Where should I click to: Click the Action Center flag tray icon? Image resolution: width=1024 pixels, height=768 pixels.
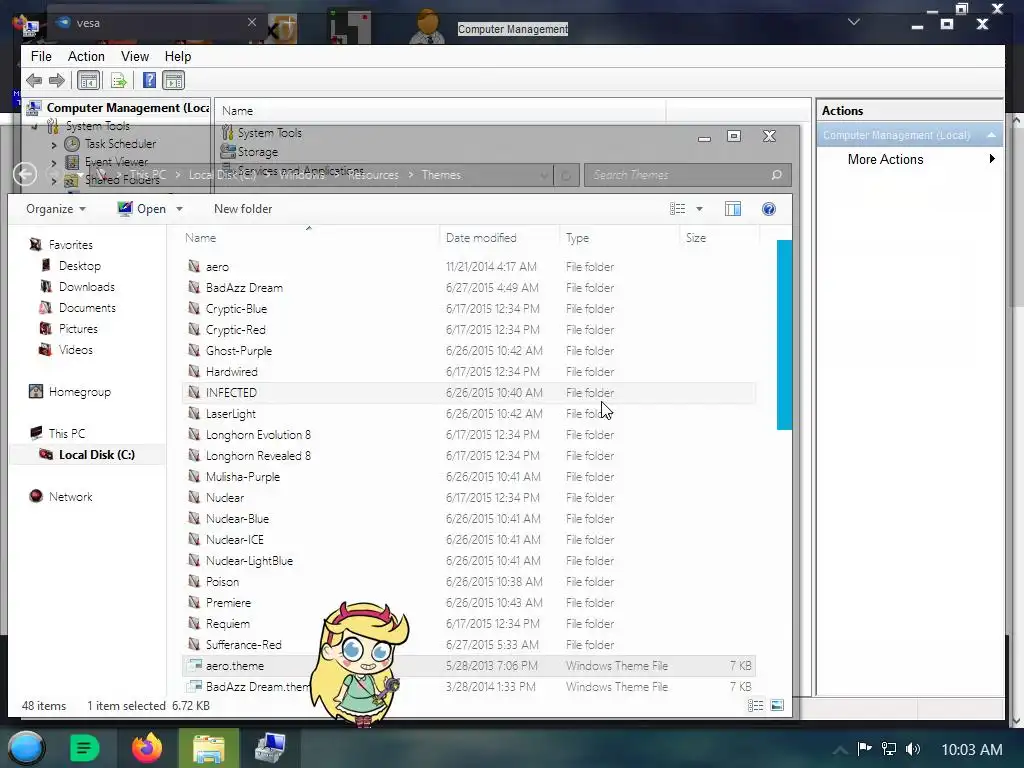(865, 749)
